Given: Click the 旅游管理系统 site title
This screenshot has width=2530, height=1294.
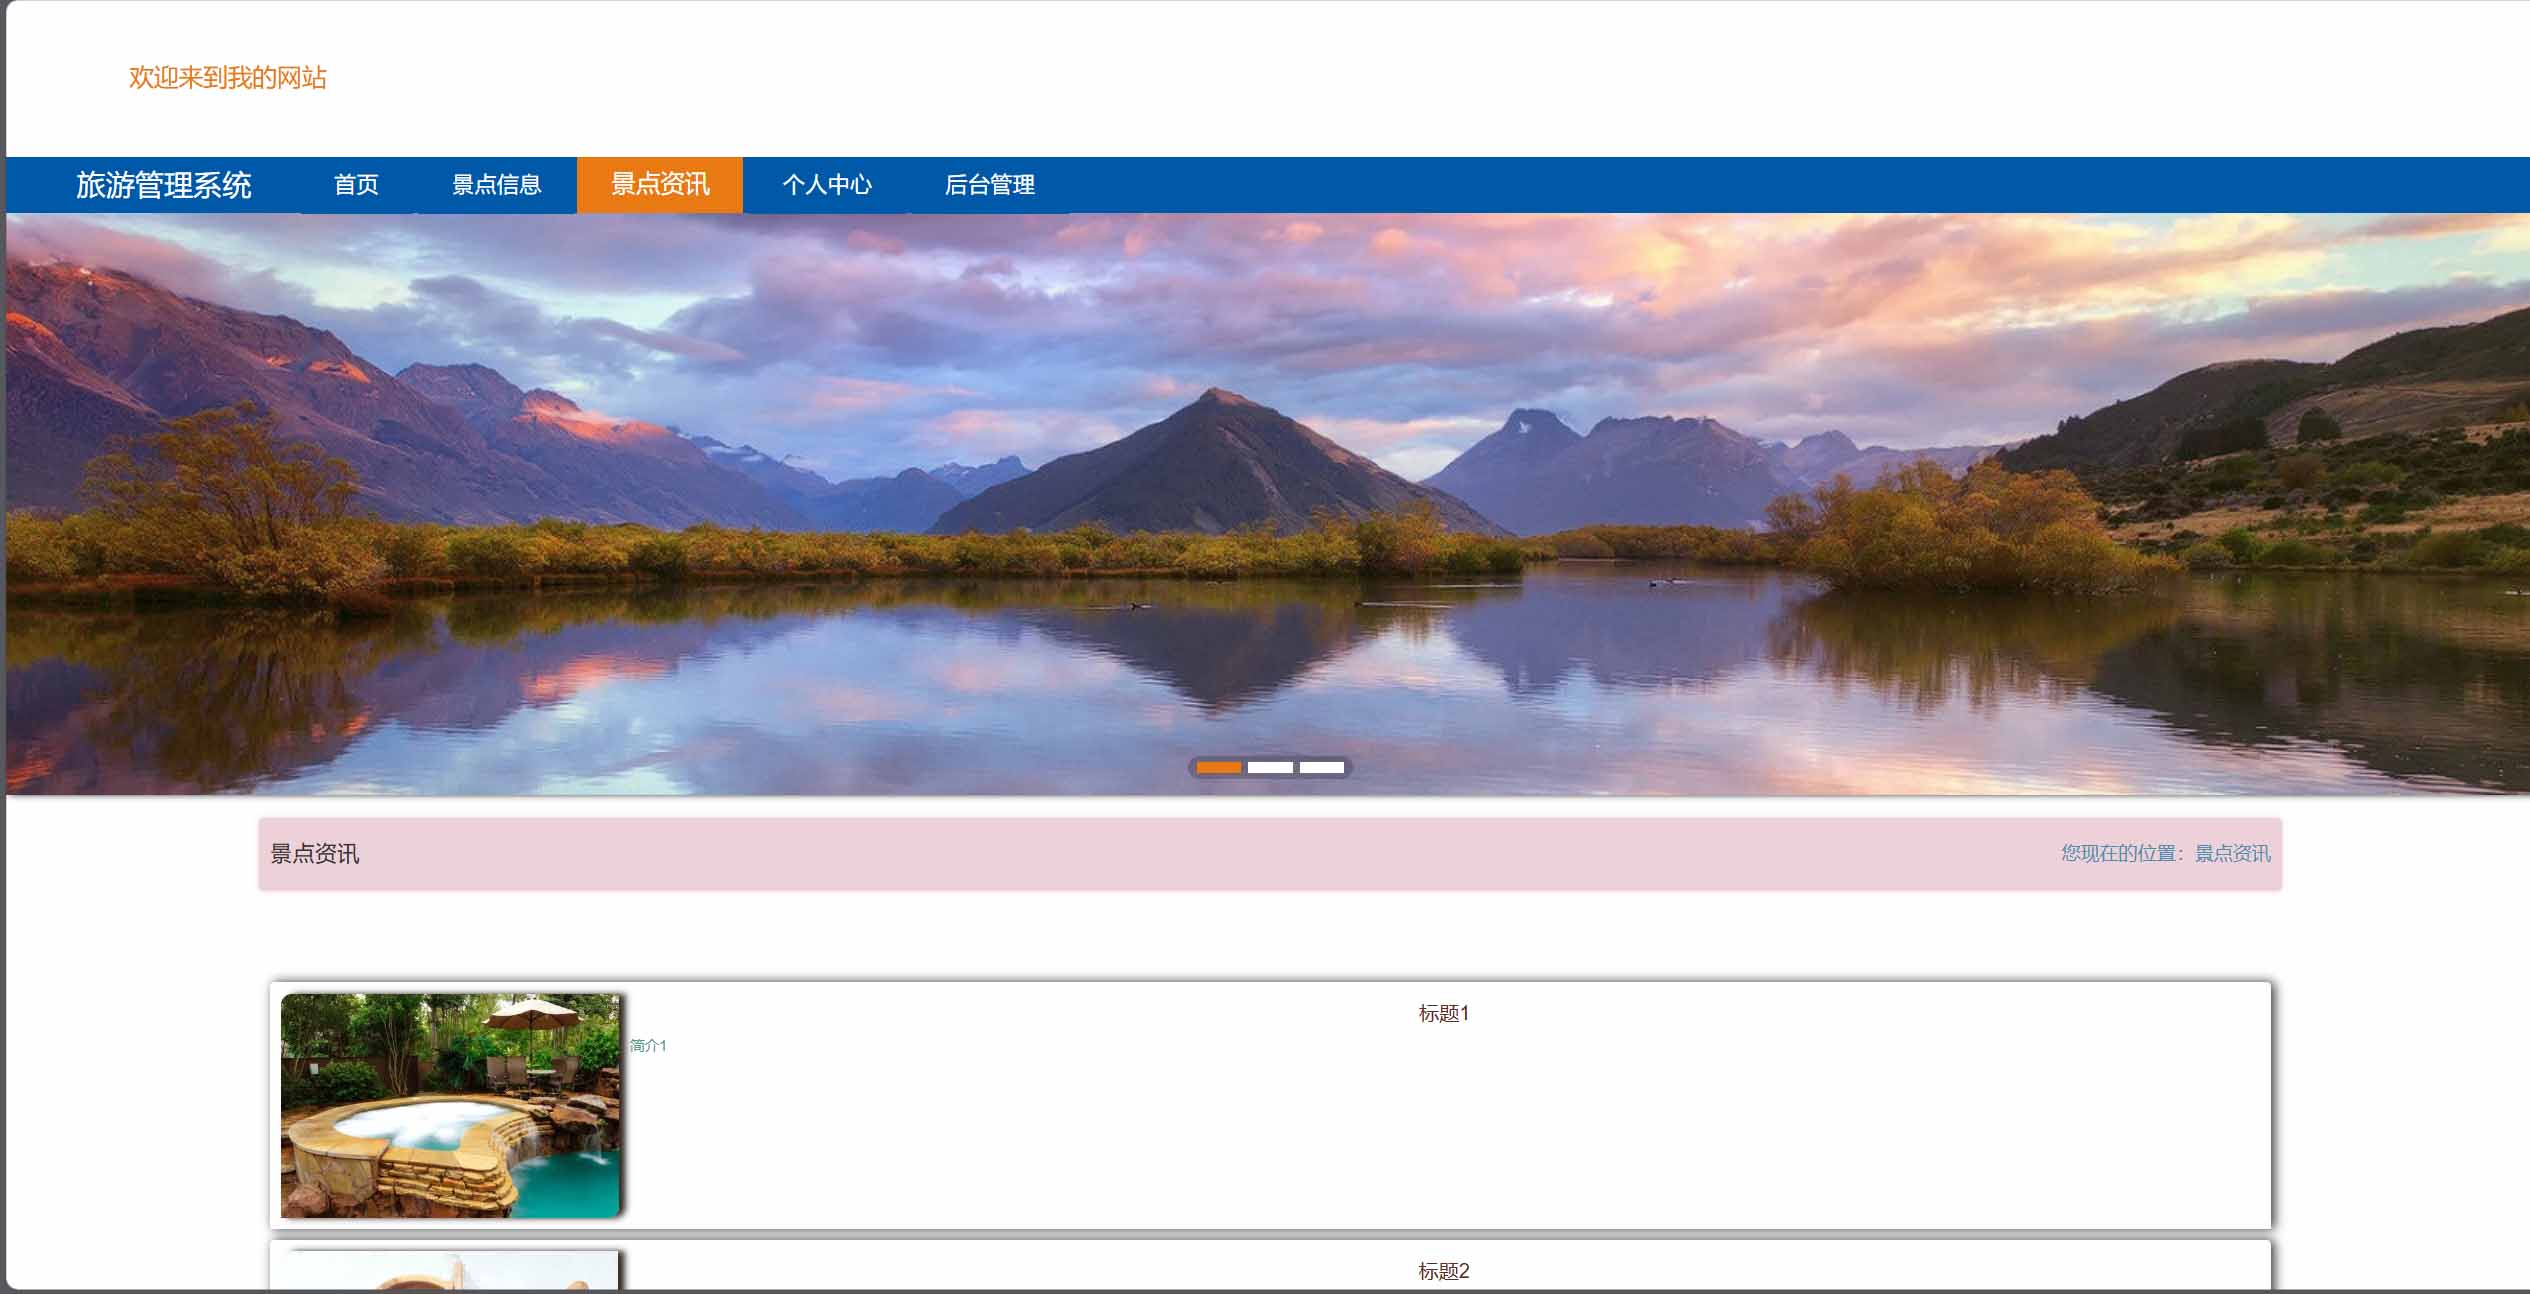Looking at the screenshot, I should coord(164,185).
